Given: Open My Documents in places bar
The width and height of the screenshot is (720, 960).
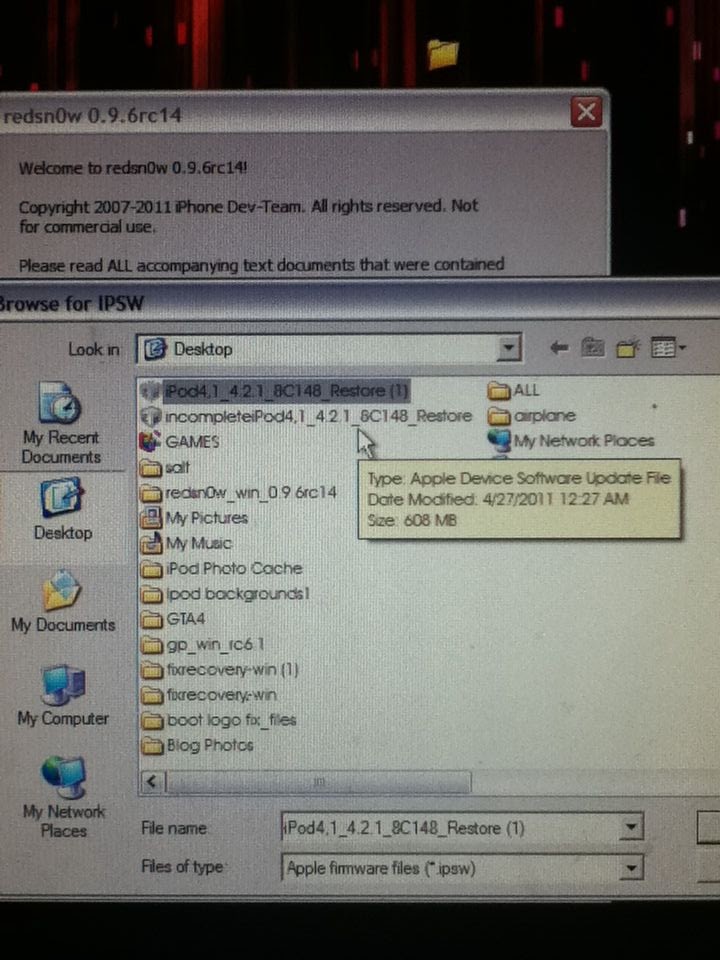Looking at the screenshot, I should 62,602.
